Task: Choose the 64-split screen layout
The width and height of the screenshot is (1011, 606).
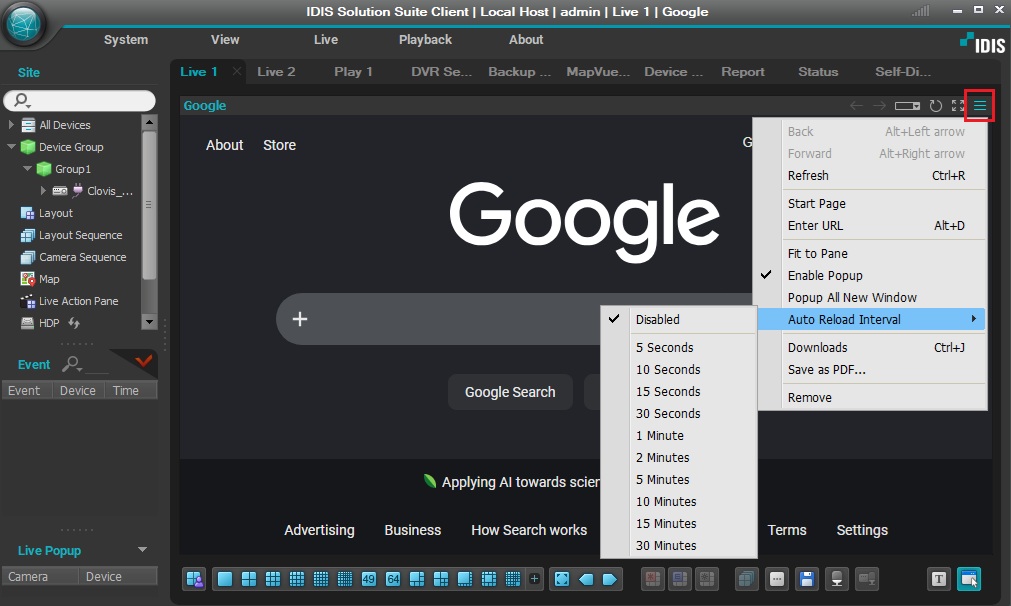Action: point(393,579)
